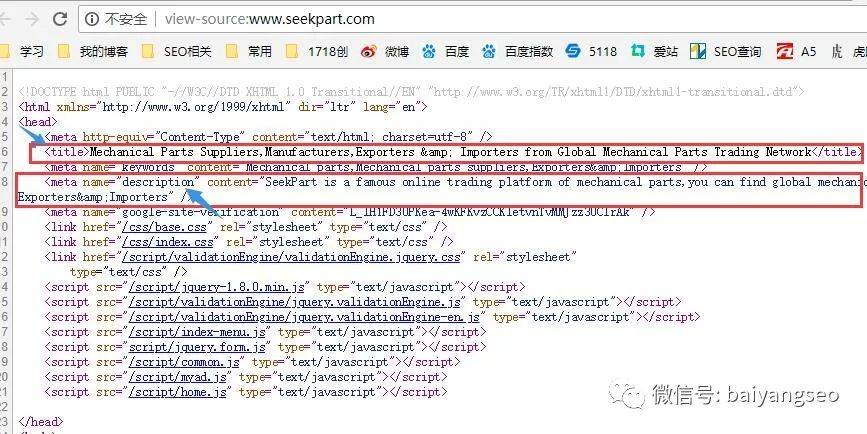Expand the 1718创 bookmark folder
The height and width of the screenshot is (434, 867).
(317, 52)
